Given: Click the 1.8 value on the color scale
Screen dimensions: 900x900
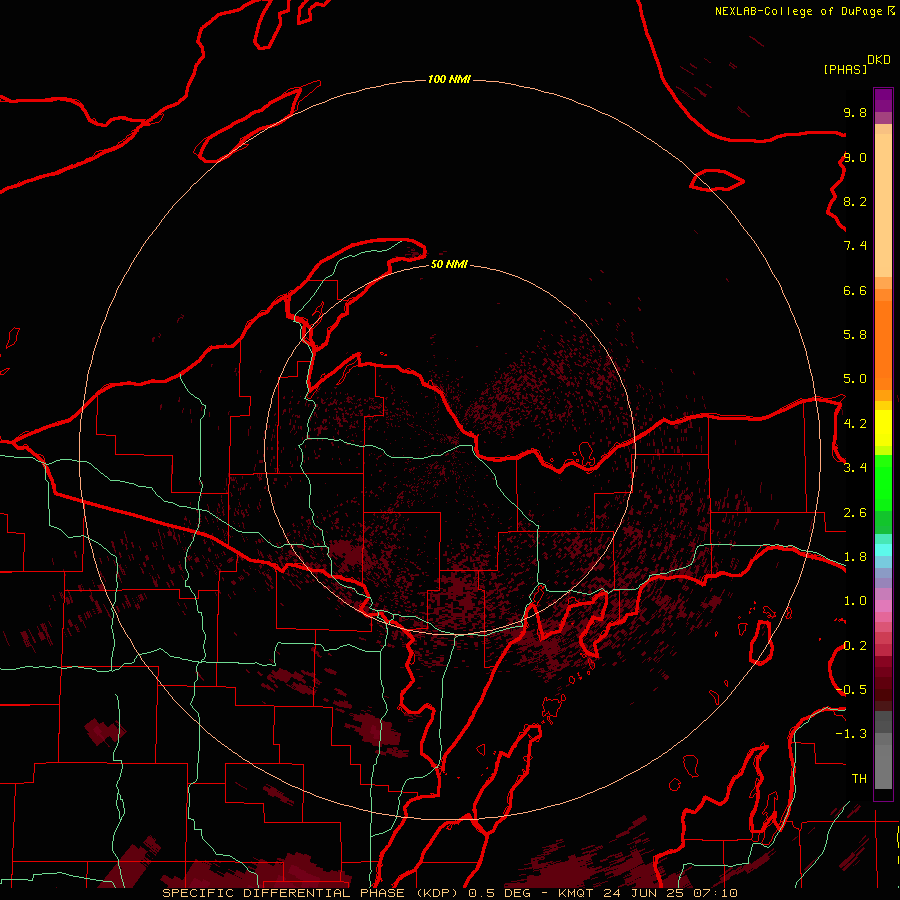Looking at the screenshot, I should (855, 557).
